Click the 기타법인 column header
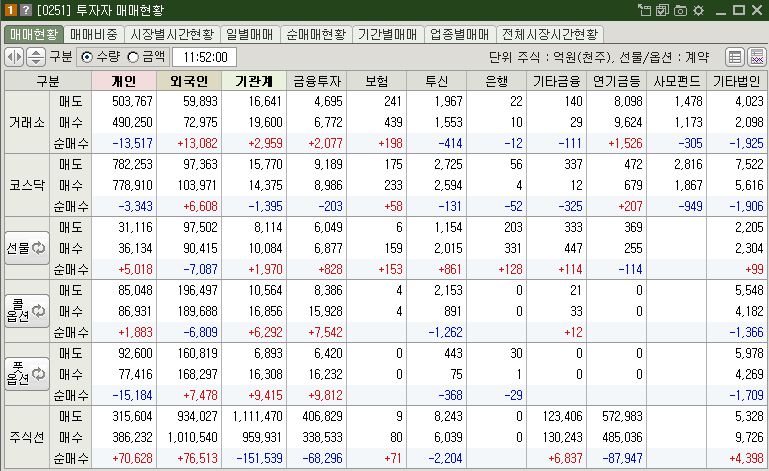Image resolution: width=769 pixels, height=471 pixels. point(736,81)
